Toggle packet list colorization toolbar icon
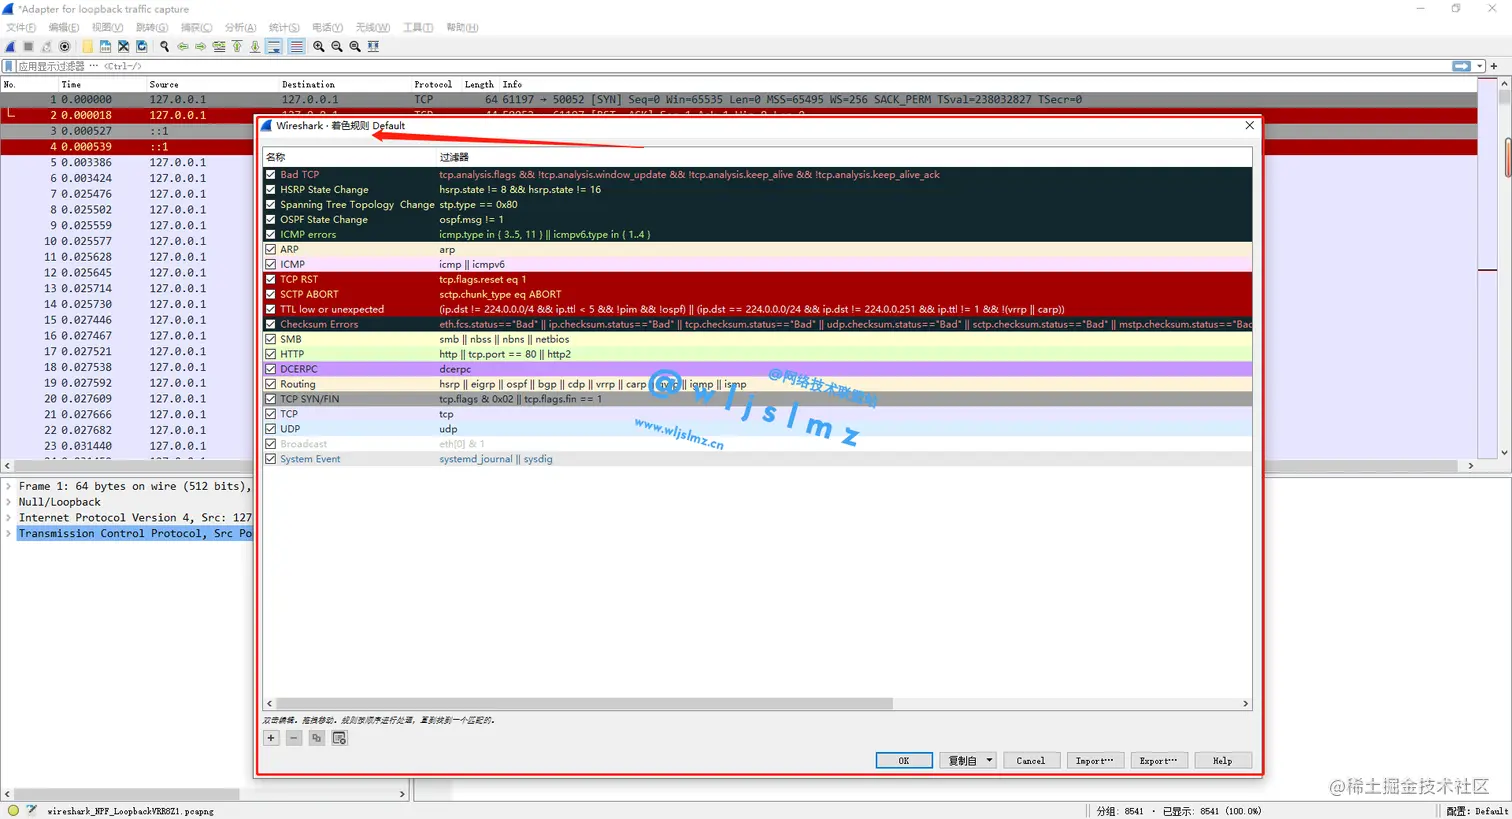Screen dimensions: 1512x819 point(296,46)
